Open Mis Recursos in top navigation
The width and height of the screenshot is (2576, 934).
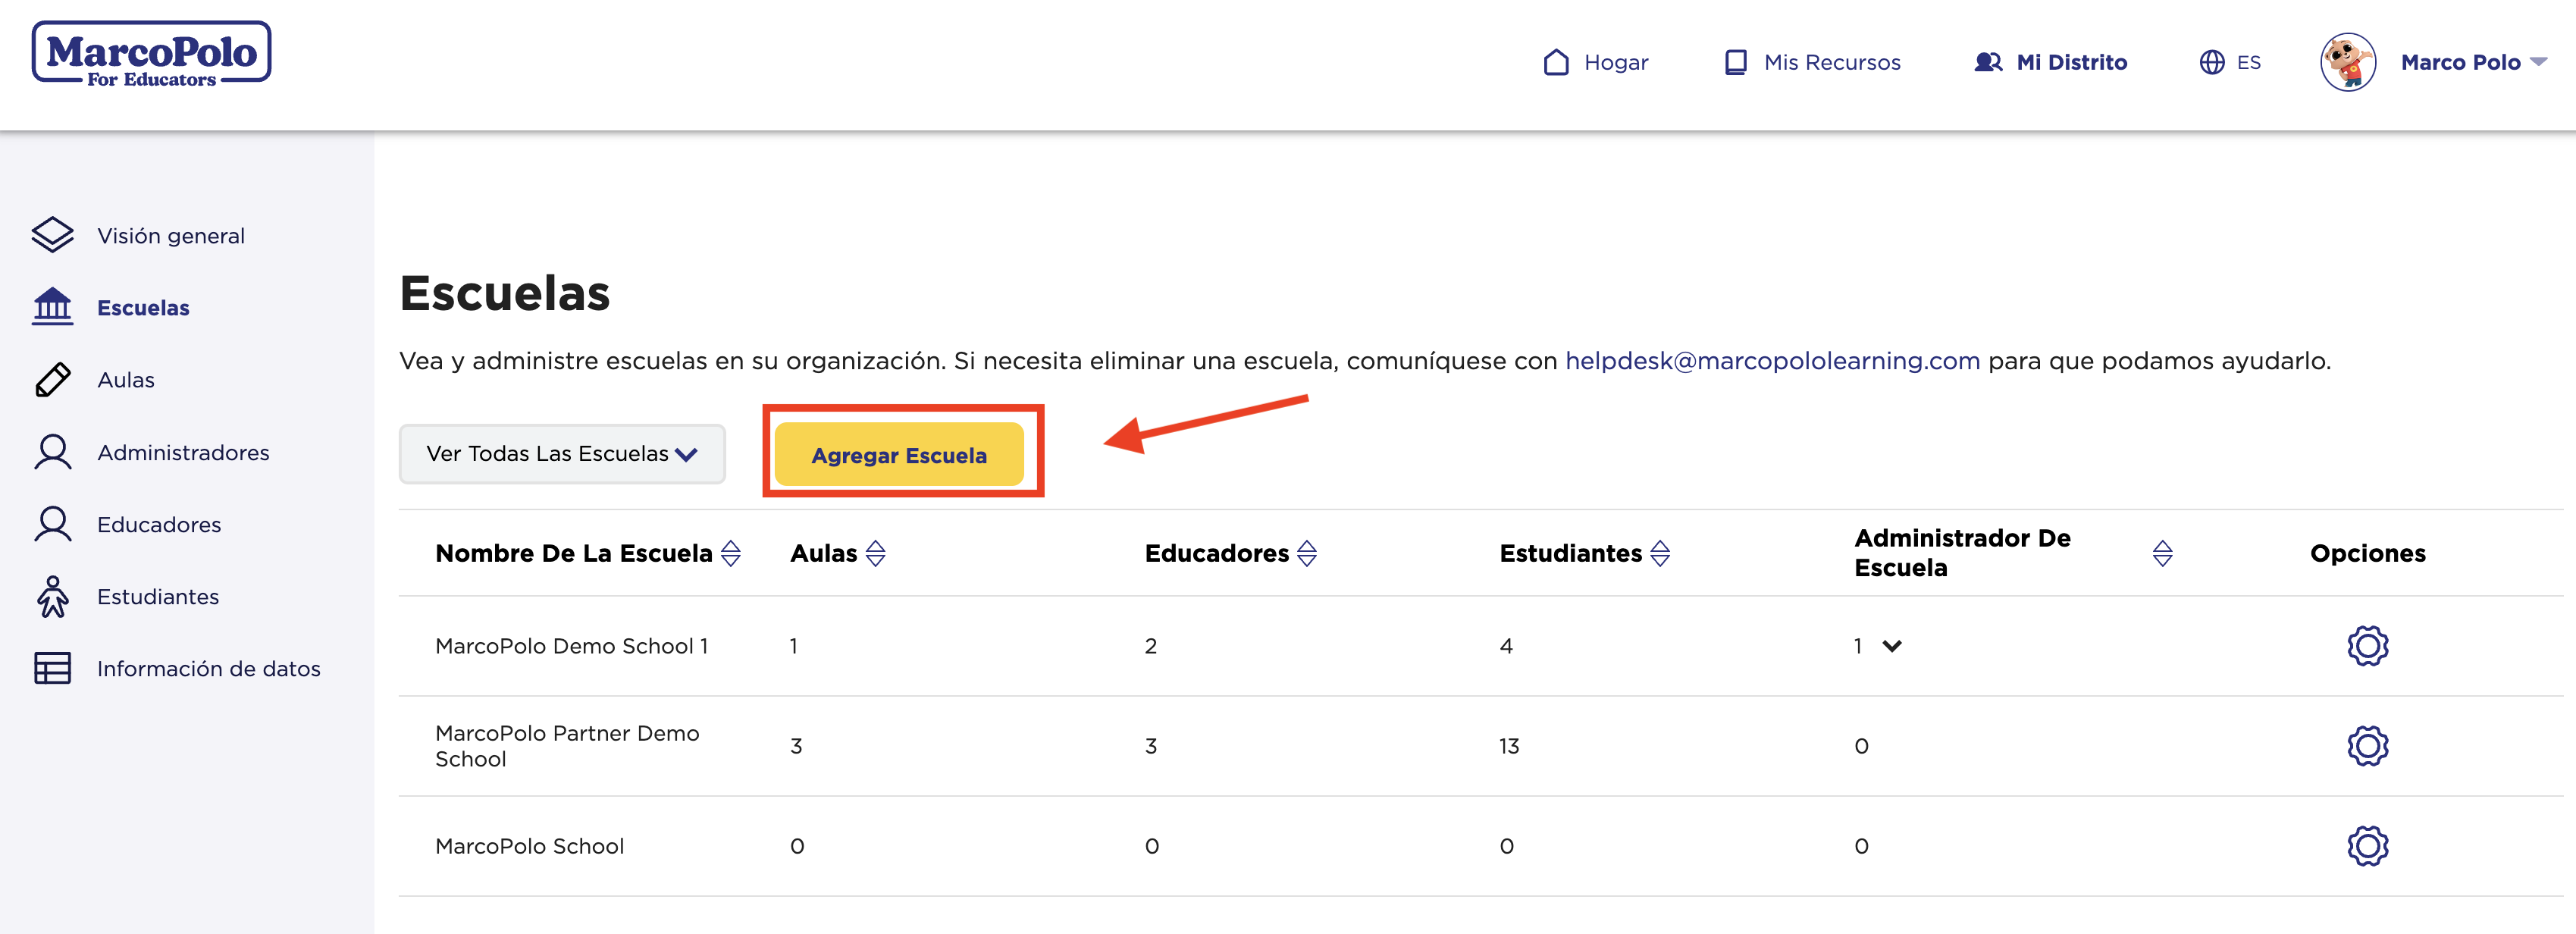[x=1832, y=62]
